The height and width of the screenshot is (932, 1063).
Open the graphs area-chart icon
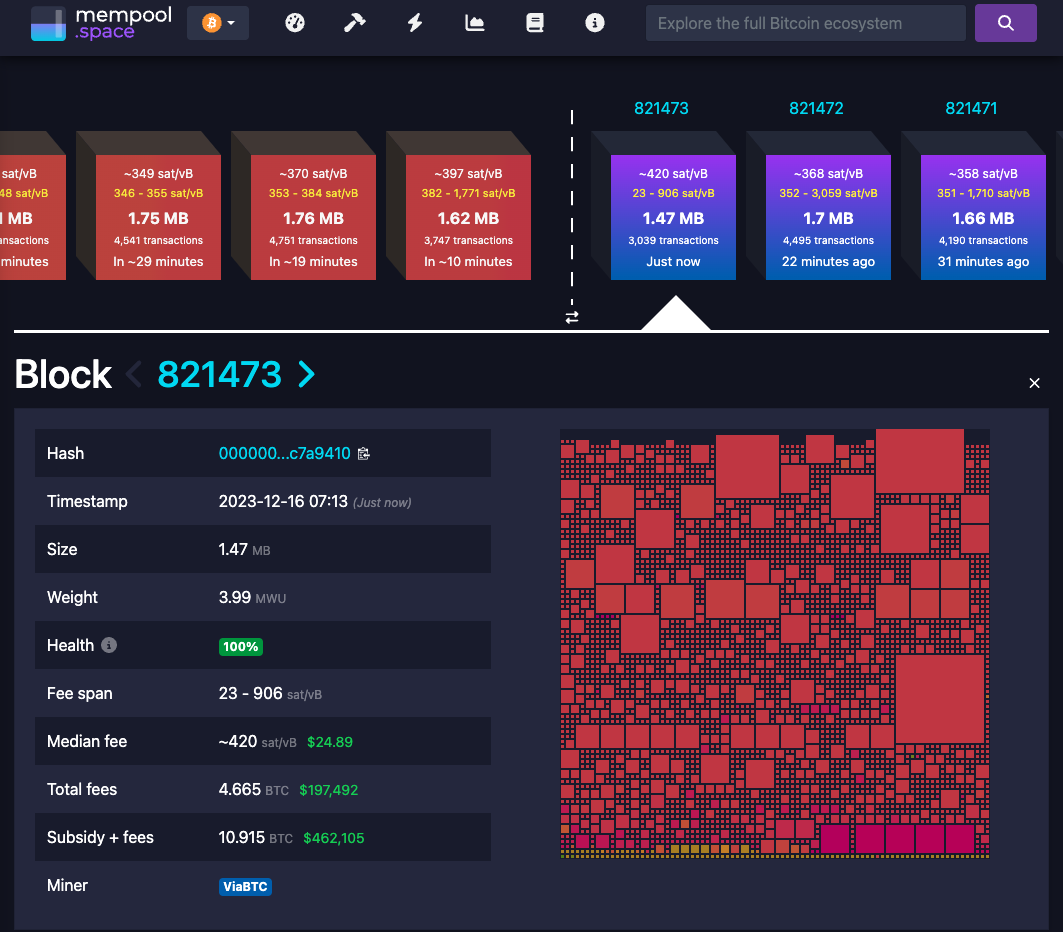tap(475, 23)
